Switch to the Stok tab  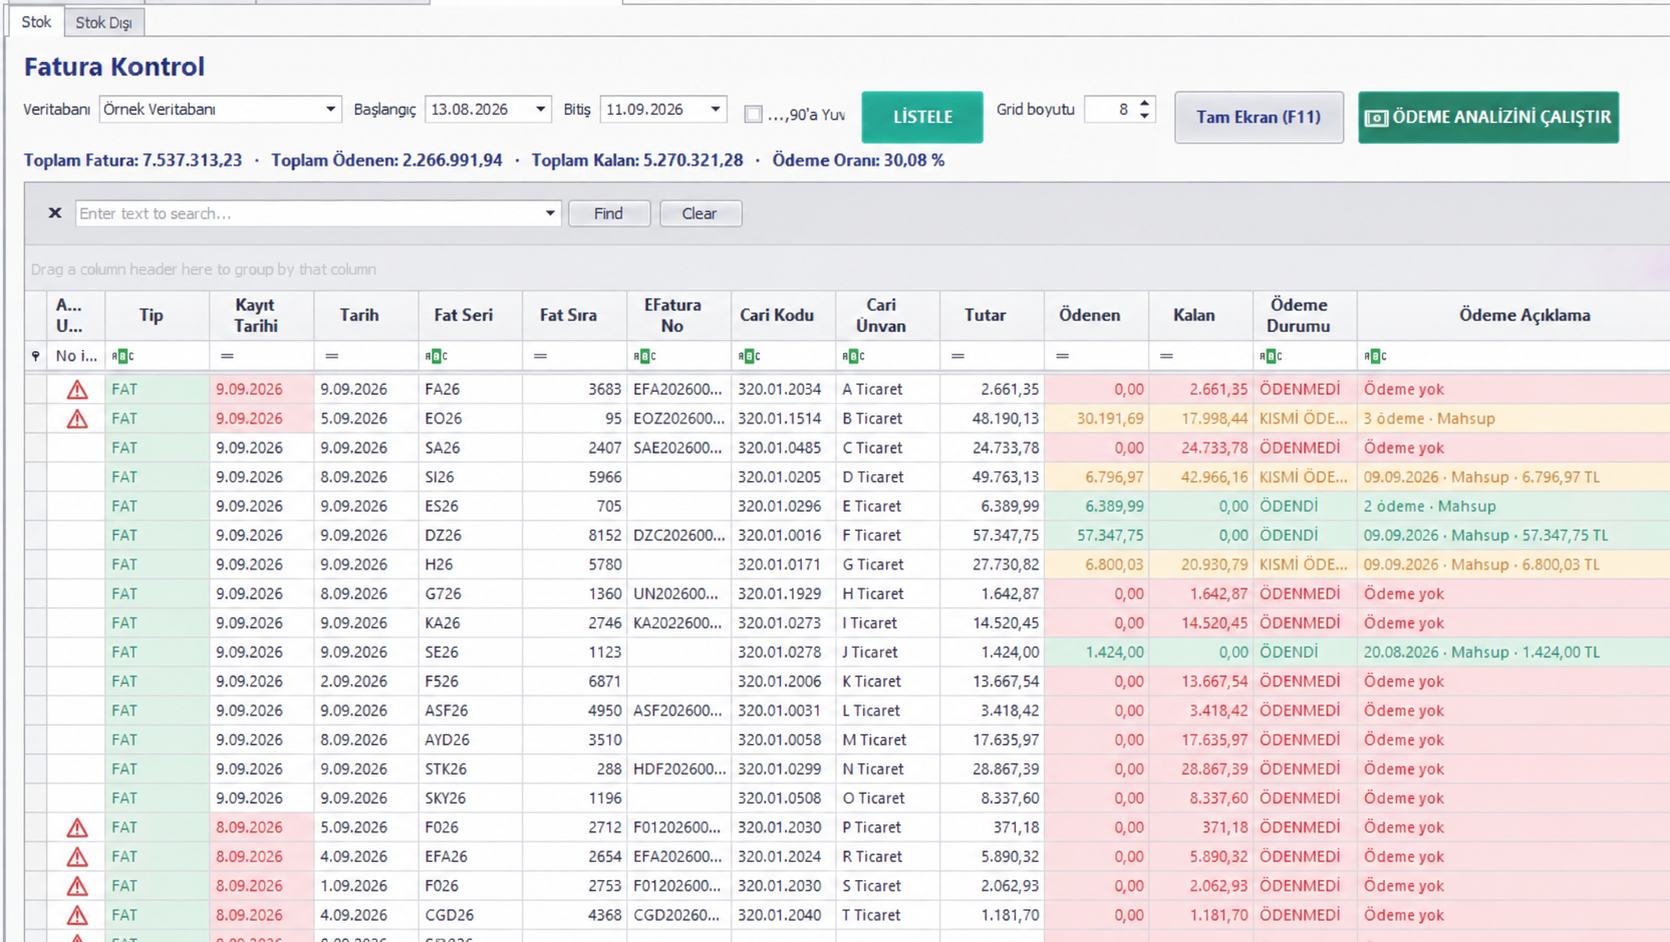pyautogui.click(x=37, y=22)
